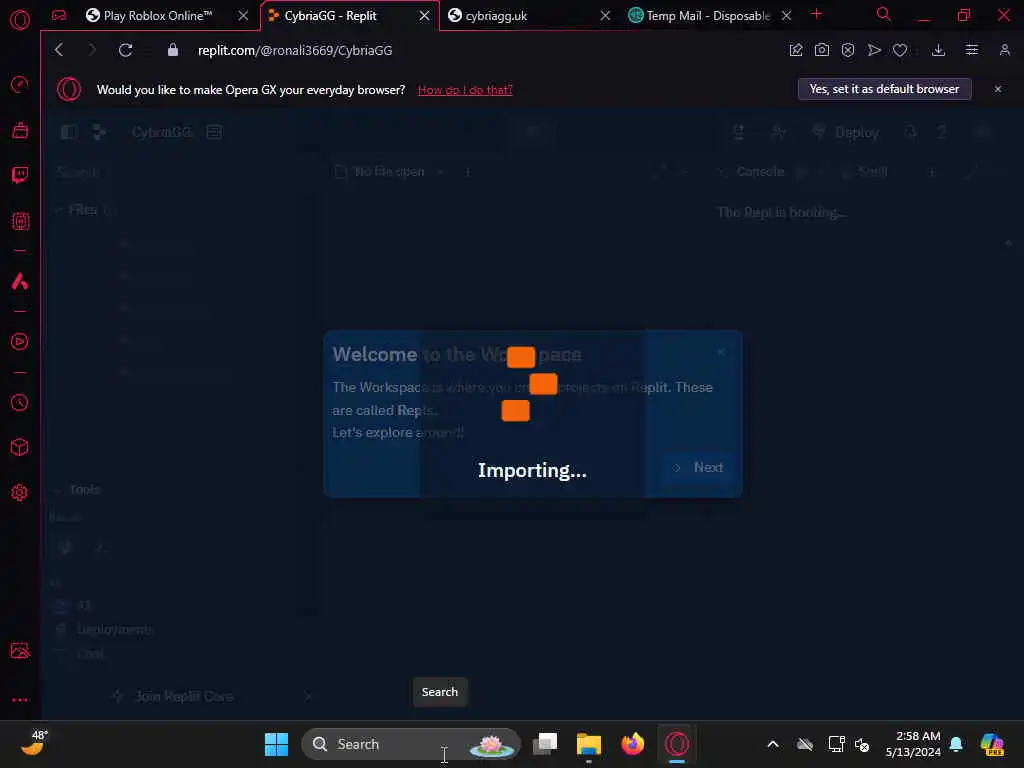
Task: Click 'How do I do that?' link
Action: (x=465, y=90)
